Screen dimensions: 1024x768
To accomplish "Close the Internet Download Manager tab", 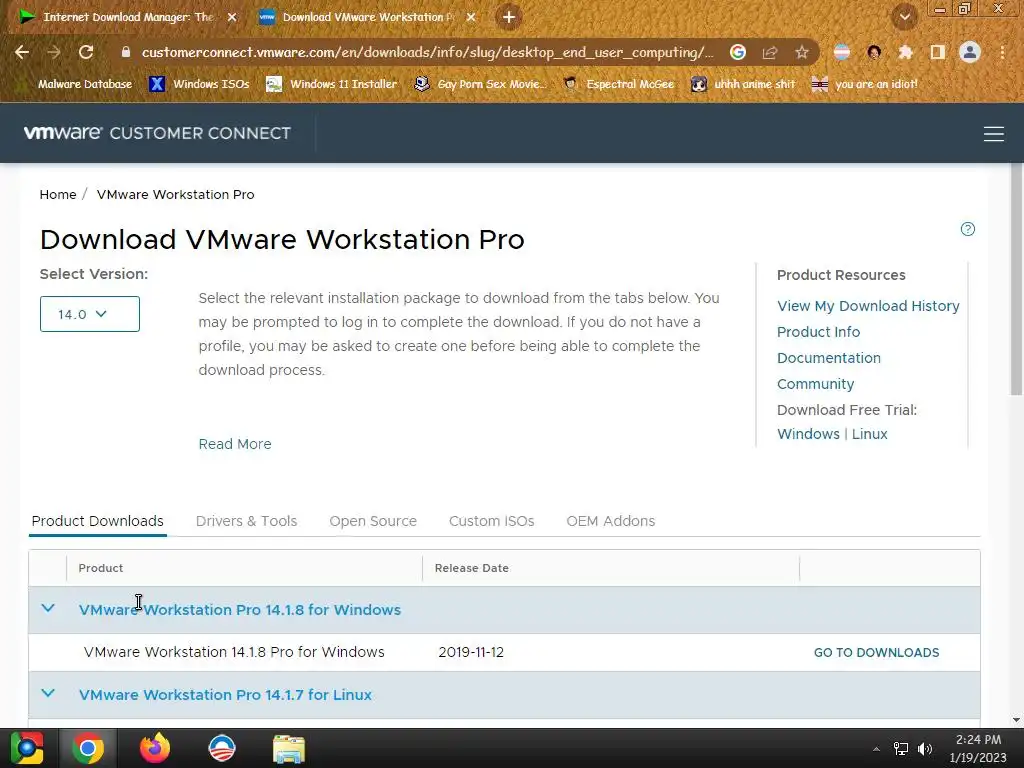I will pos(232,17).
